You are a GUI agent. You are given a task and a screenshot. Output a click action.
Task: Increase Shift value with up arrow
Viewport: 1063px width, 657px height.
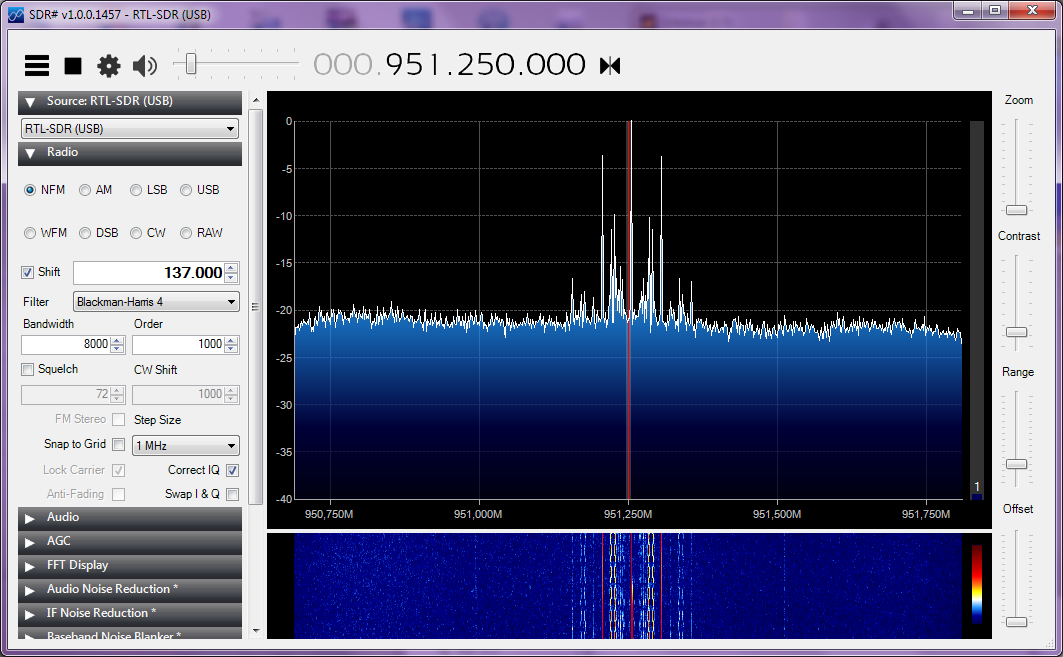click(x=231, y=268)
